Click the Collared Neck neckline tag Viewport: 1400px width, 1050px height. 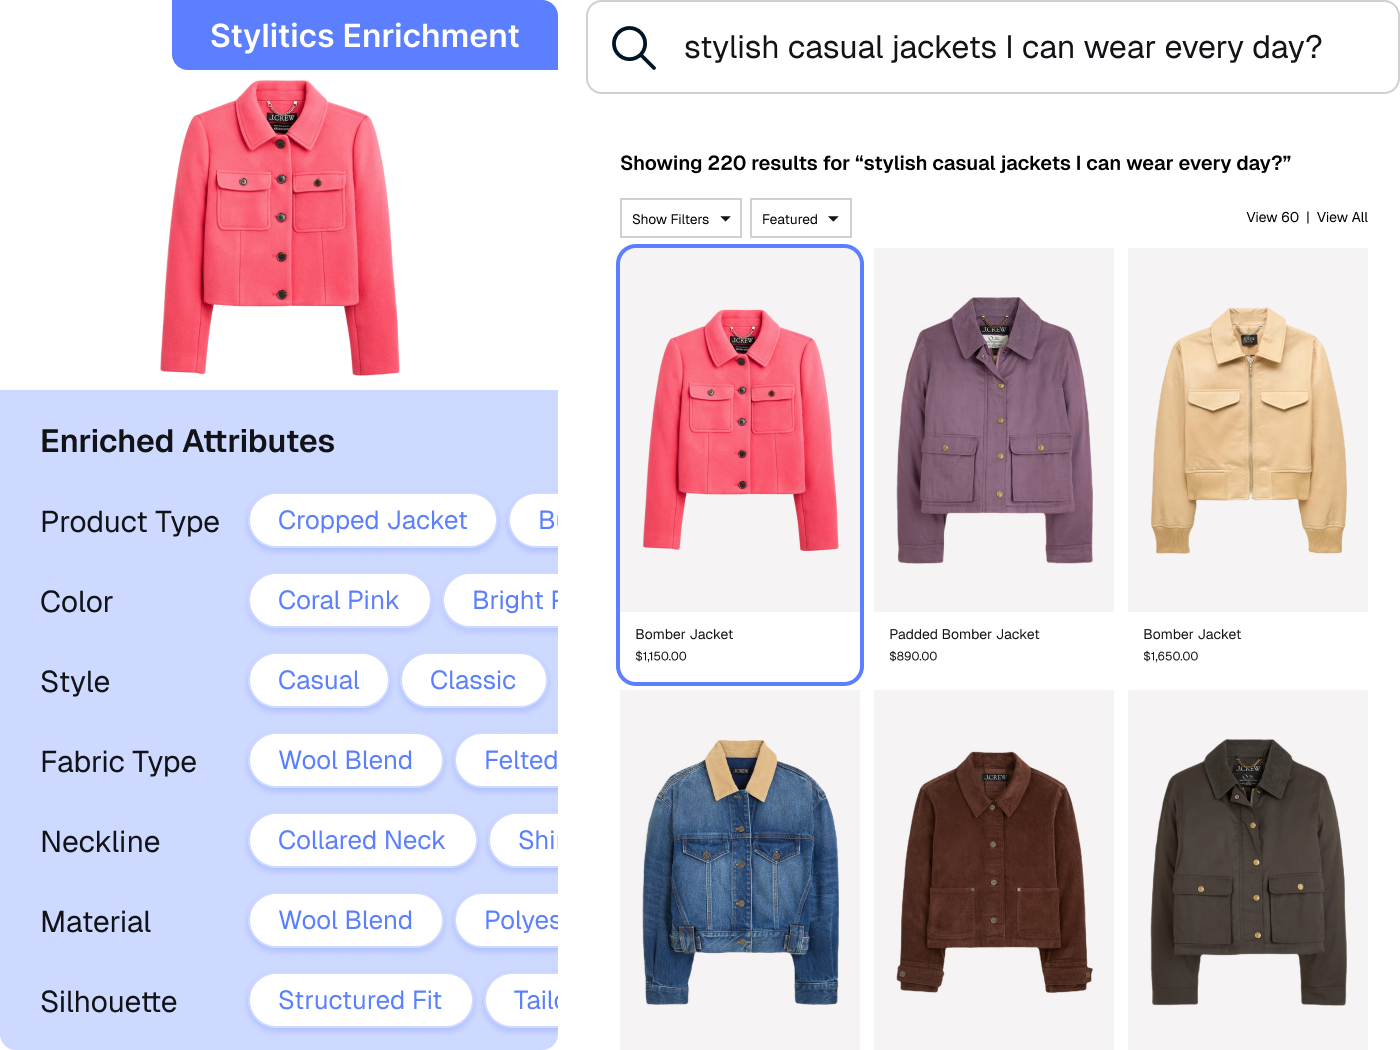pyautogui.click(x=362, y=840)
